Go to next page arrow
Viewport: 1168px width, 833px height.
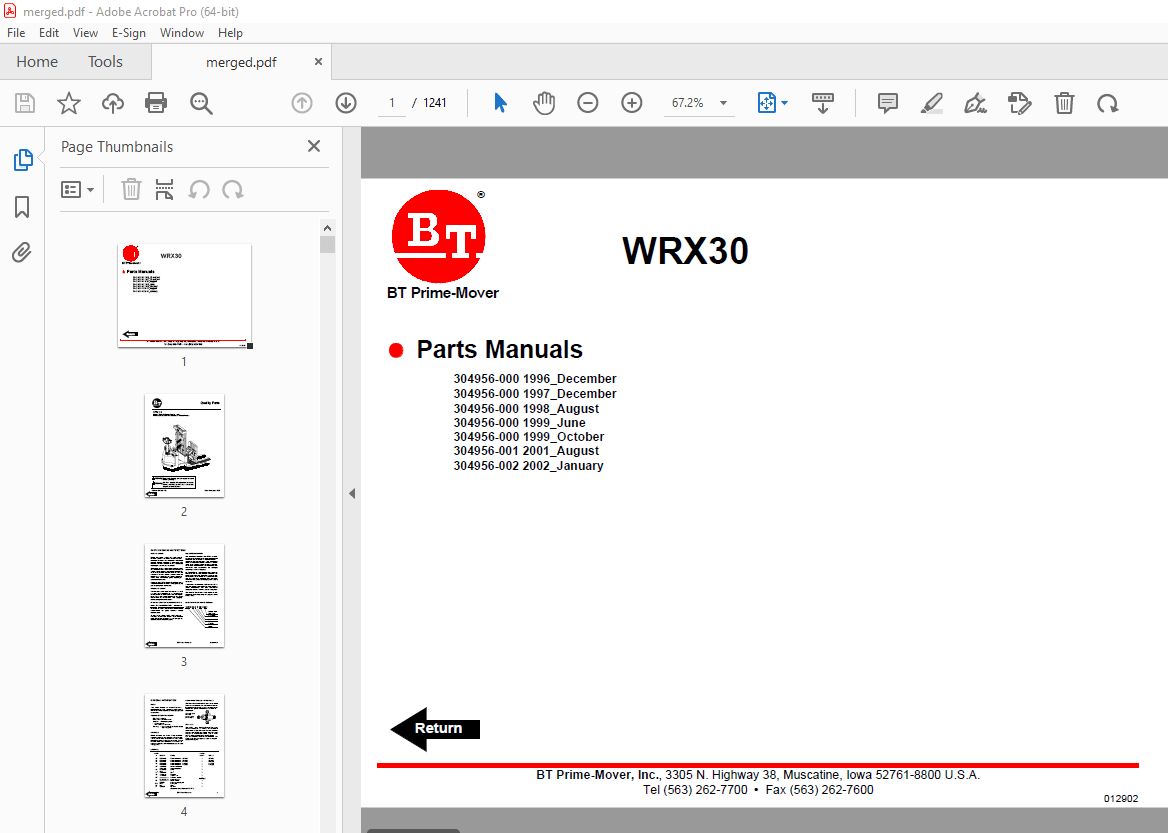pyautogui.click(x=346, y=103)
